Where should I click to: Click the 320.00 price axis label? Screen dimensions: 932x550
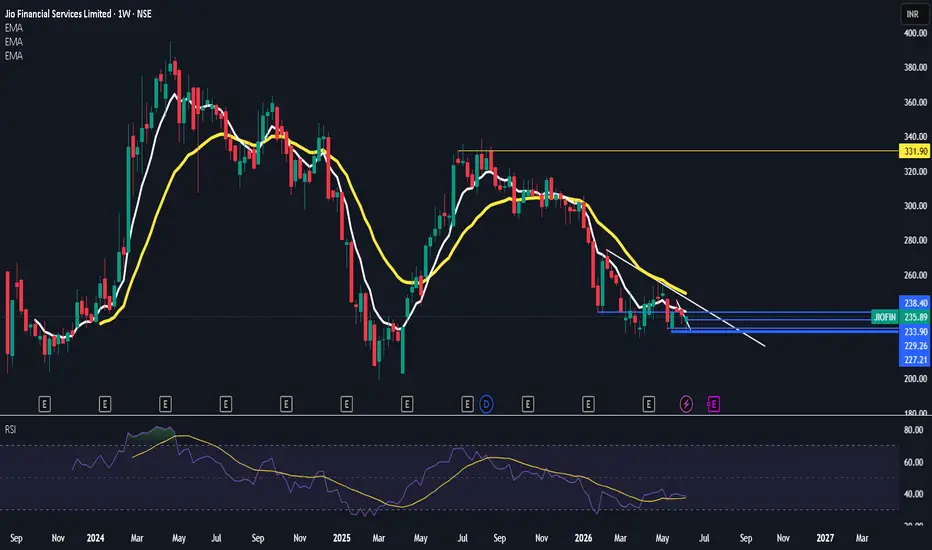coord(915,171)
